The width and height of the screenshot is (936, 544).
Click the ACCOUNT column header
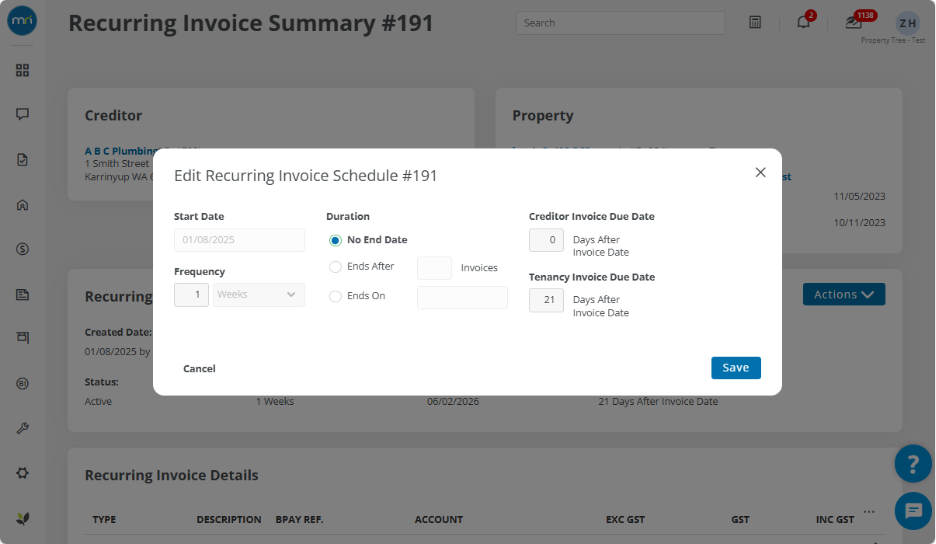438,520
